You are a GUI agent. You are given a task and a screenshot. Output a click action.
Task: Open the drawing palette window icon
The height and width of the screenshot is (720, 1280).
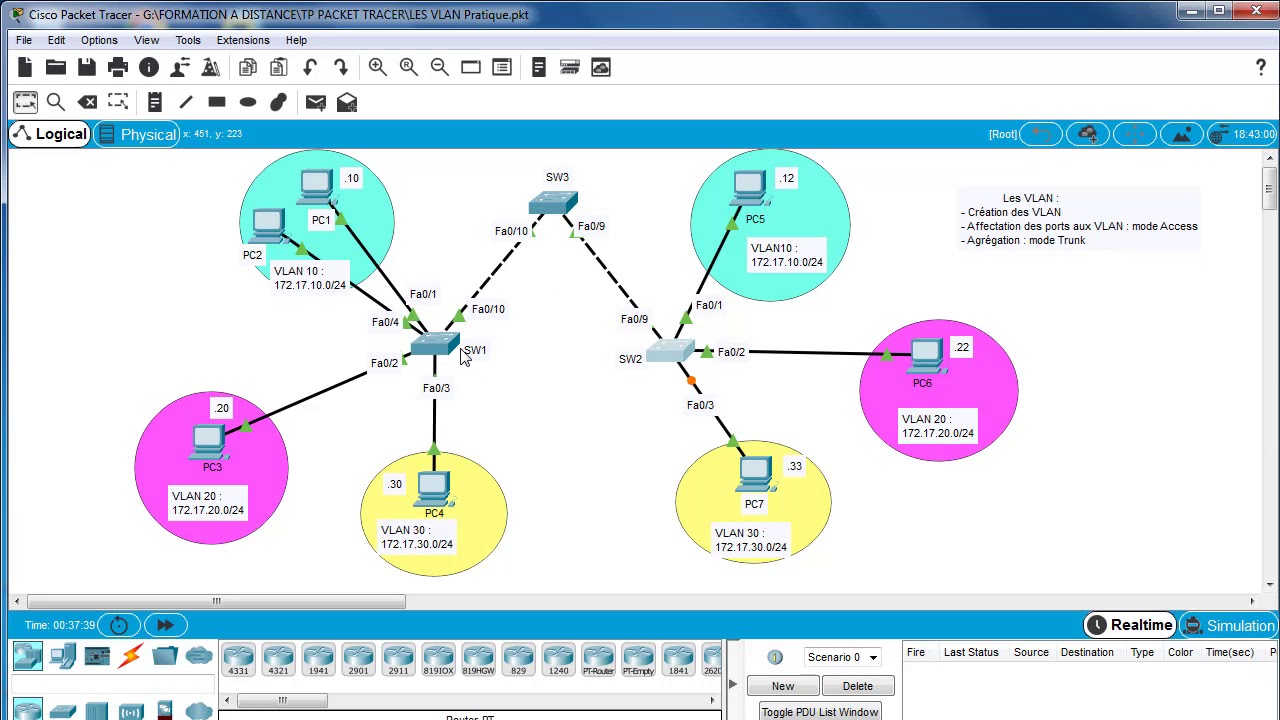click(471, 67)
